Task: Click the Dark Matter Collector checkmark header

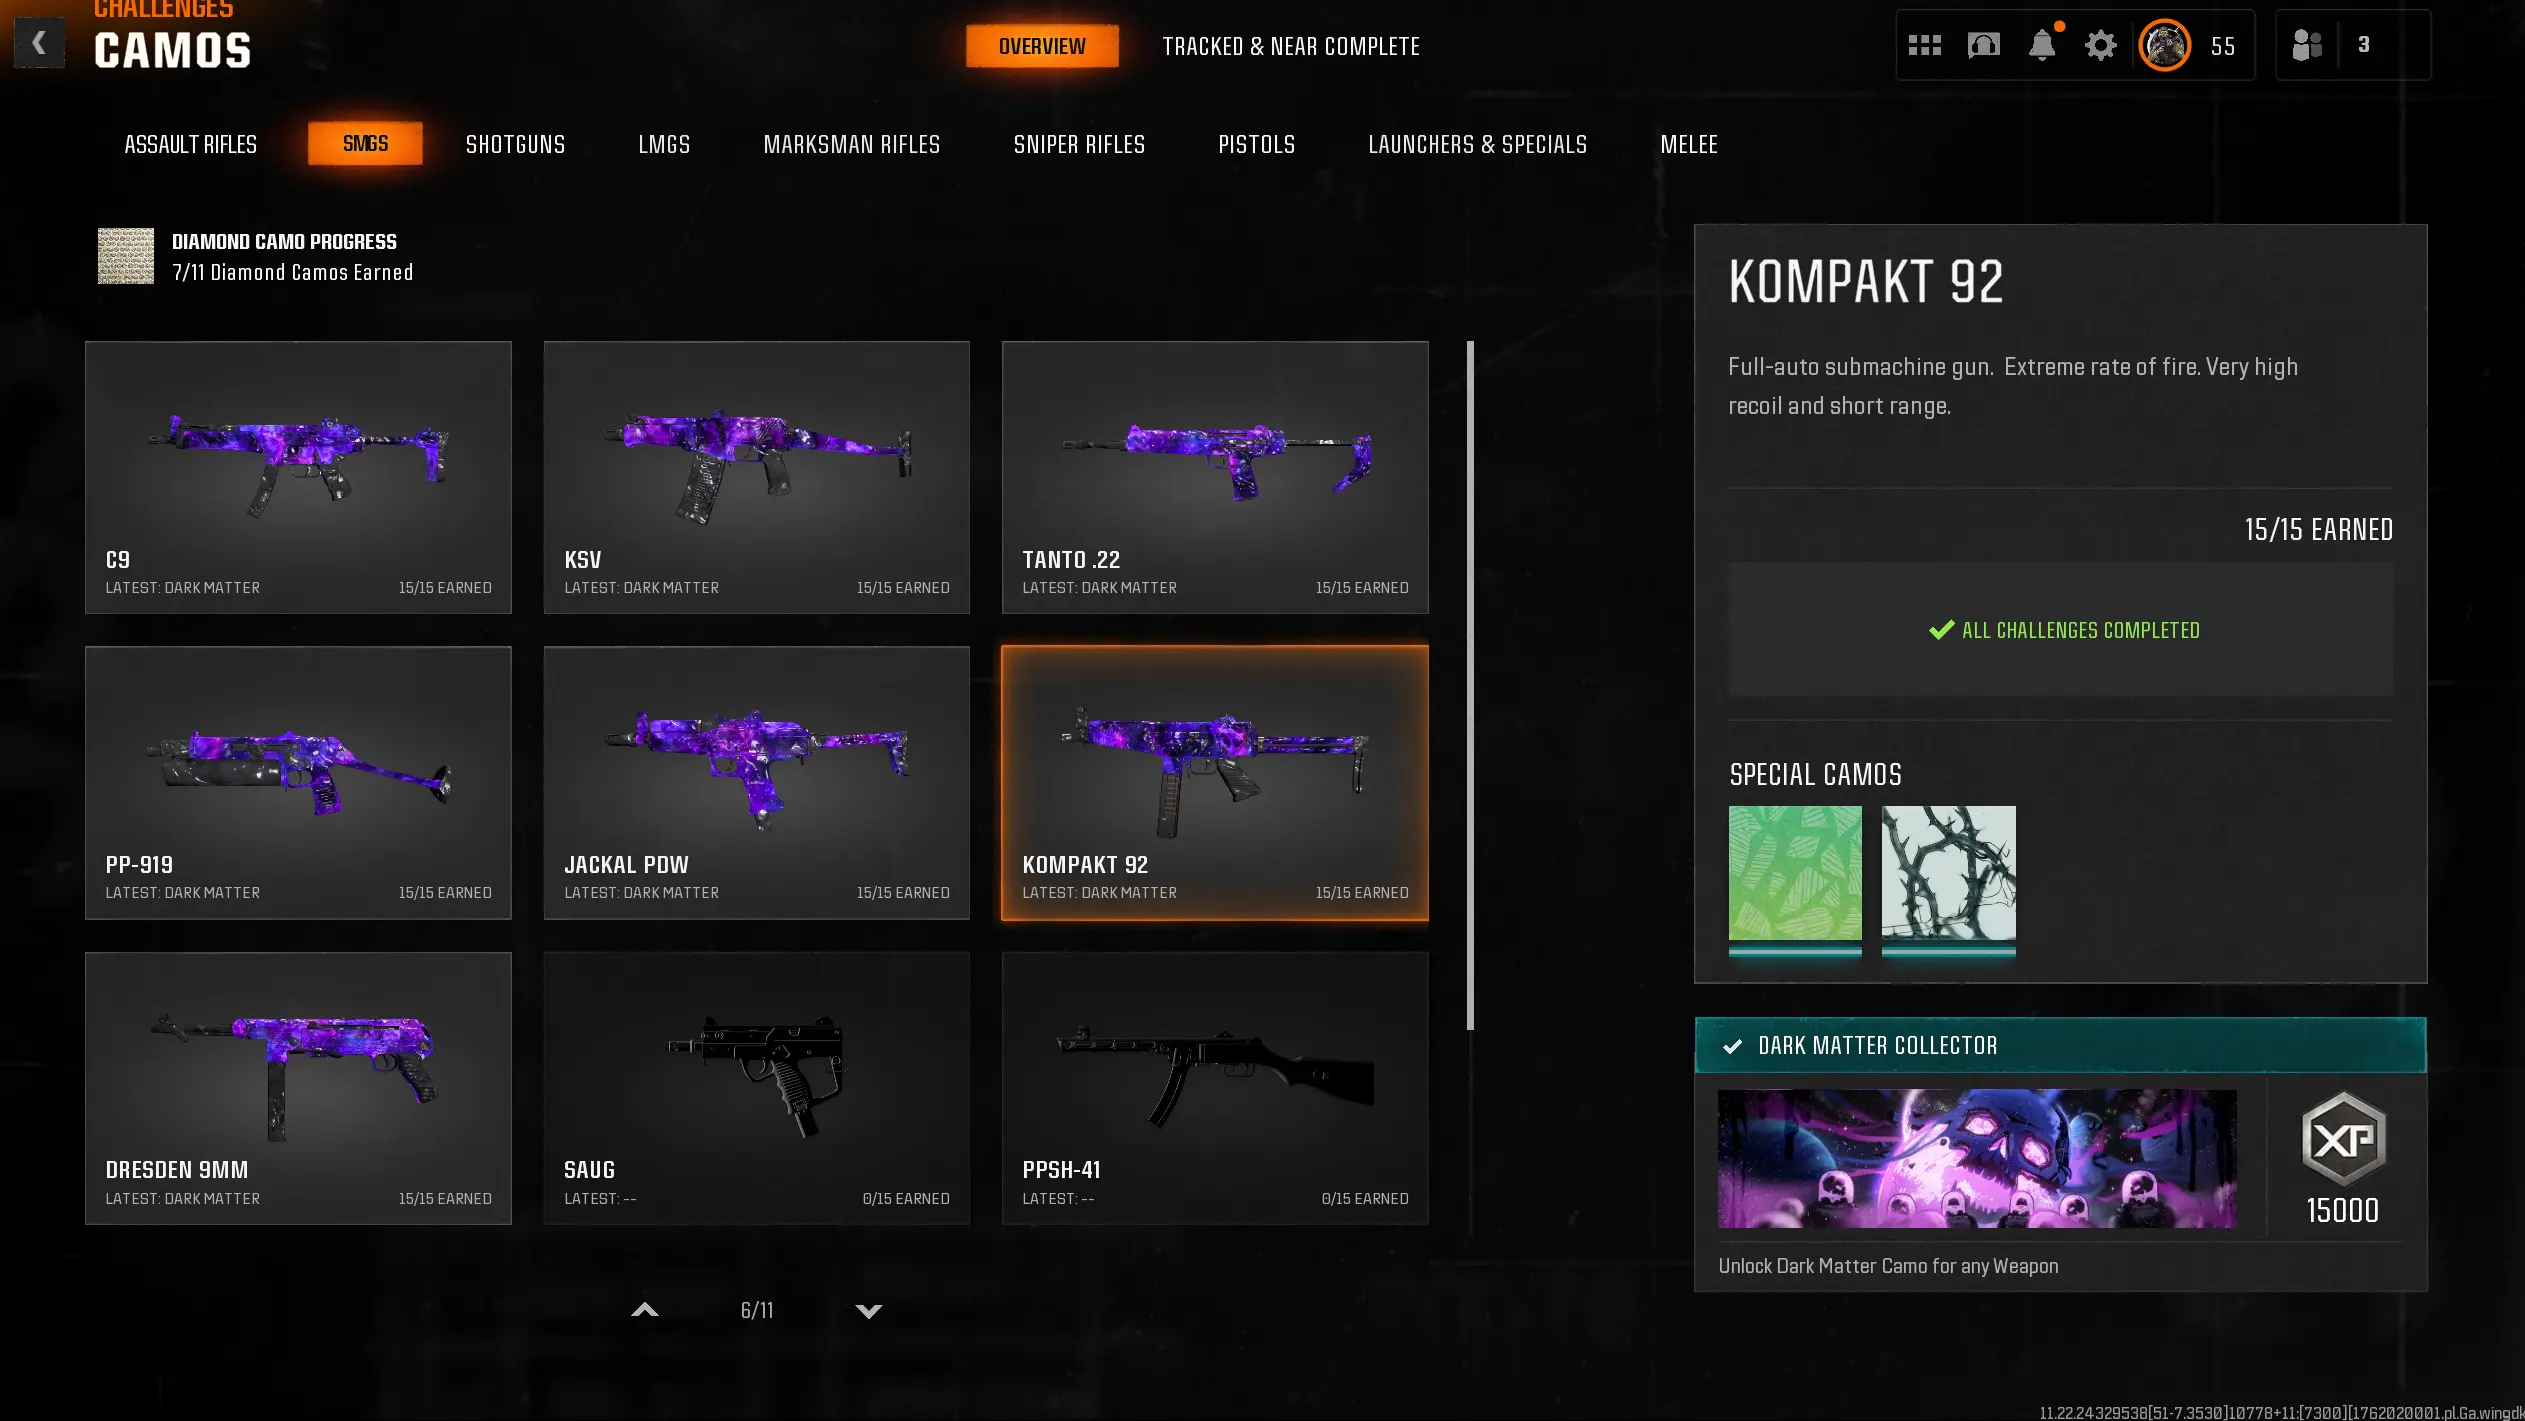Action: 2060,1045
